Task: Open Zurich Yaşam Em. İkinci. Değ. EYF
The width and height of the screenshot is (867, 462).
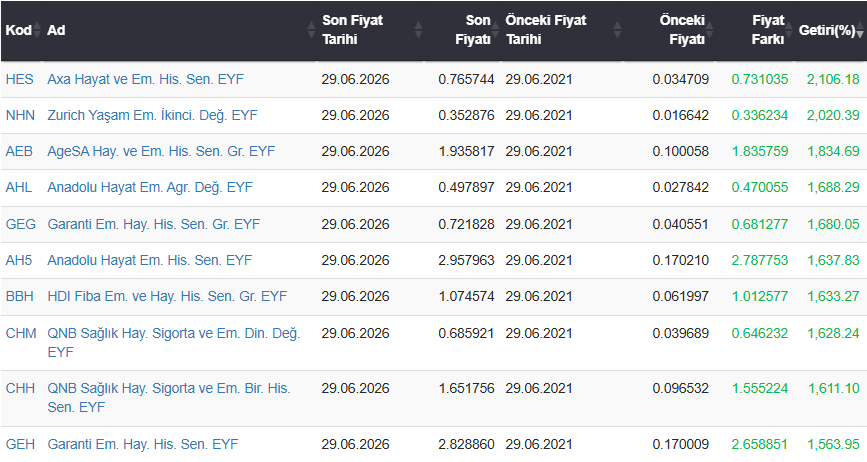Action: pos(153,115)
